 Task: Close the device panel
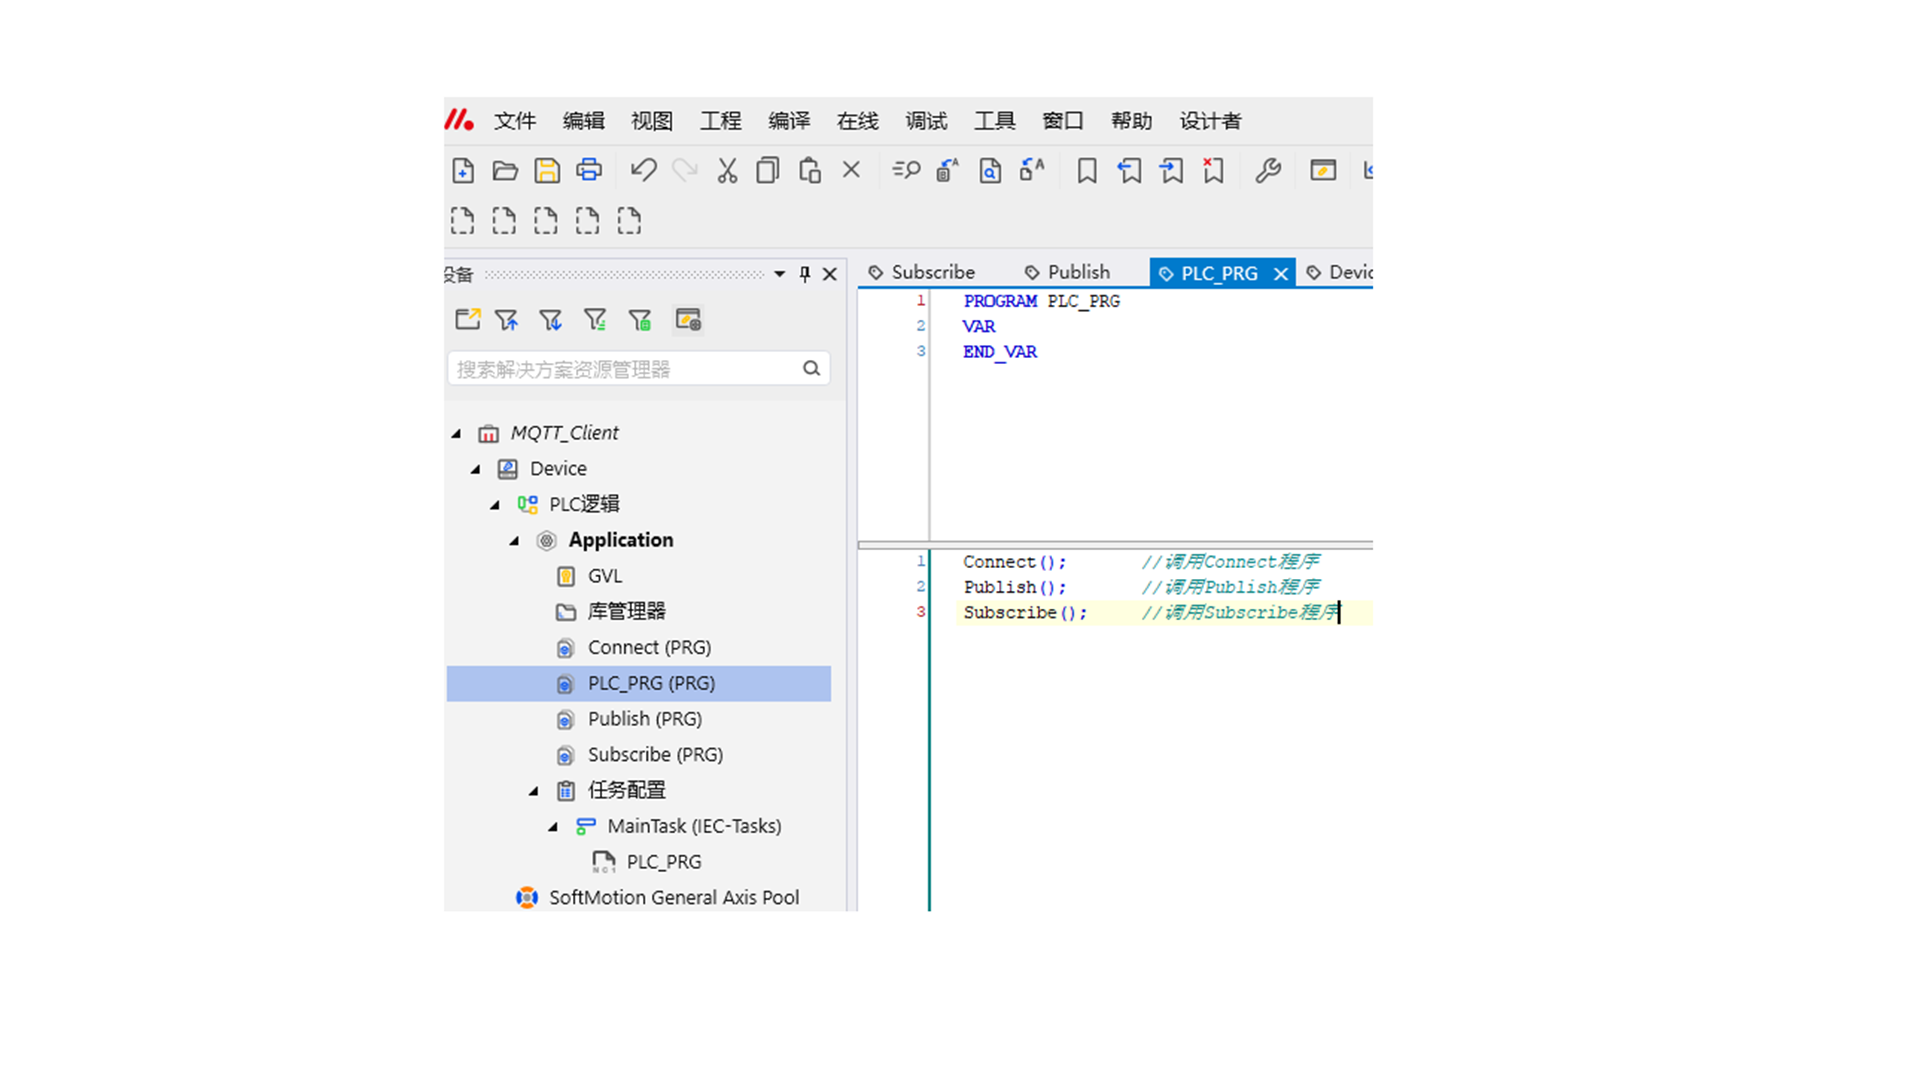(830, 274)
